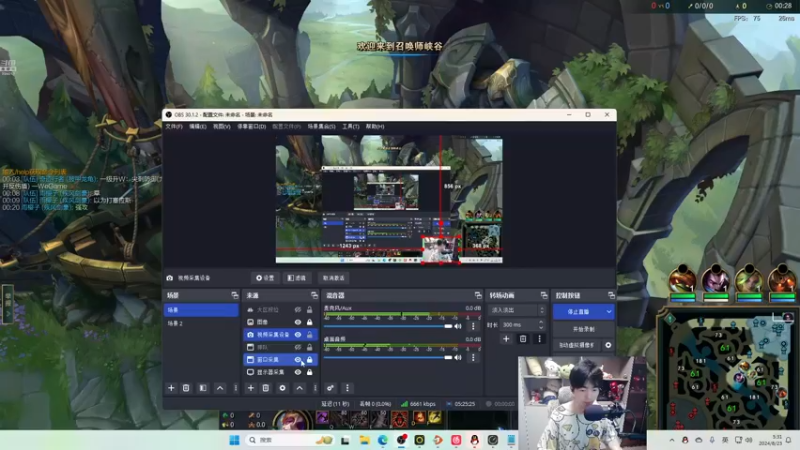Screen dimensions: 800x450
Task: Open scene filters icon in Scenes panel
Action: coord(203,388)
